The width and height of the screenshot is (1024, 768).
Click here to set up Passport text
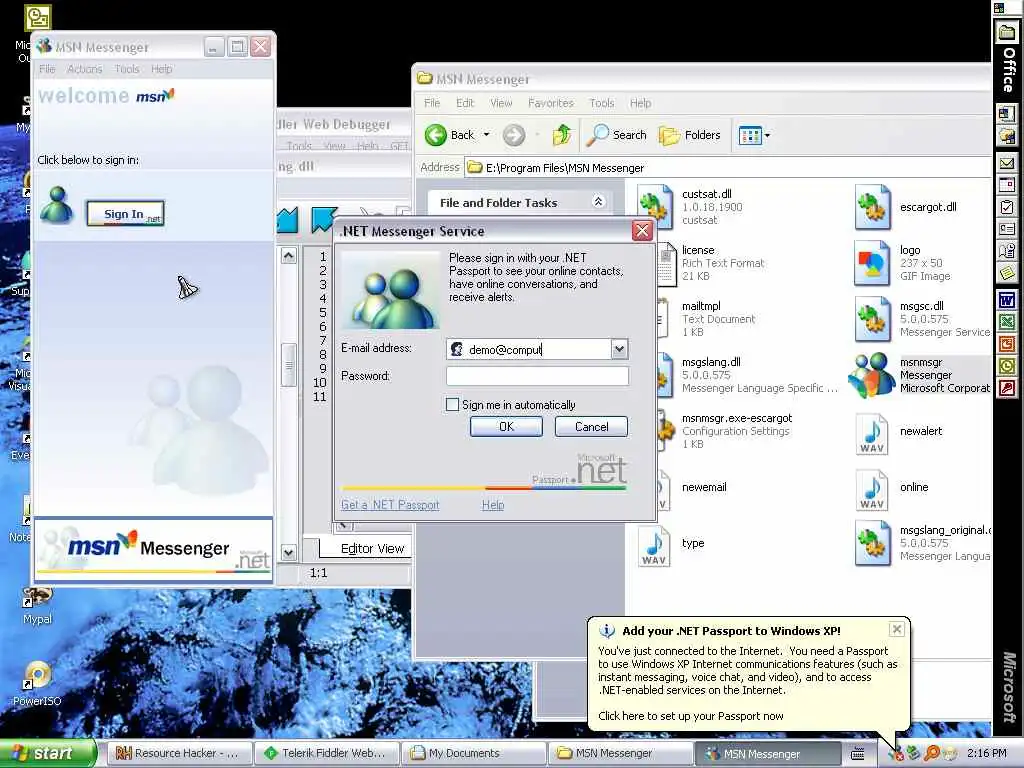click(x=690, y=716)
